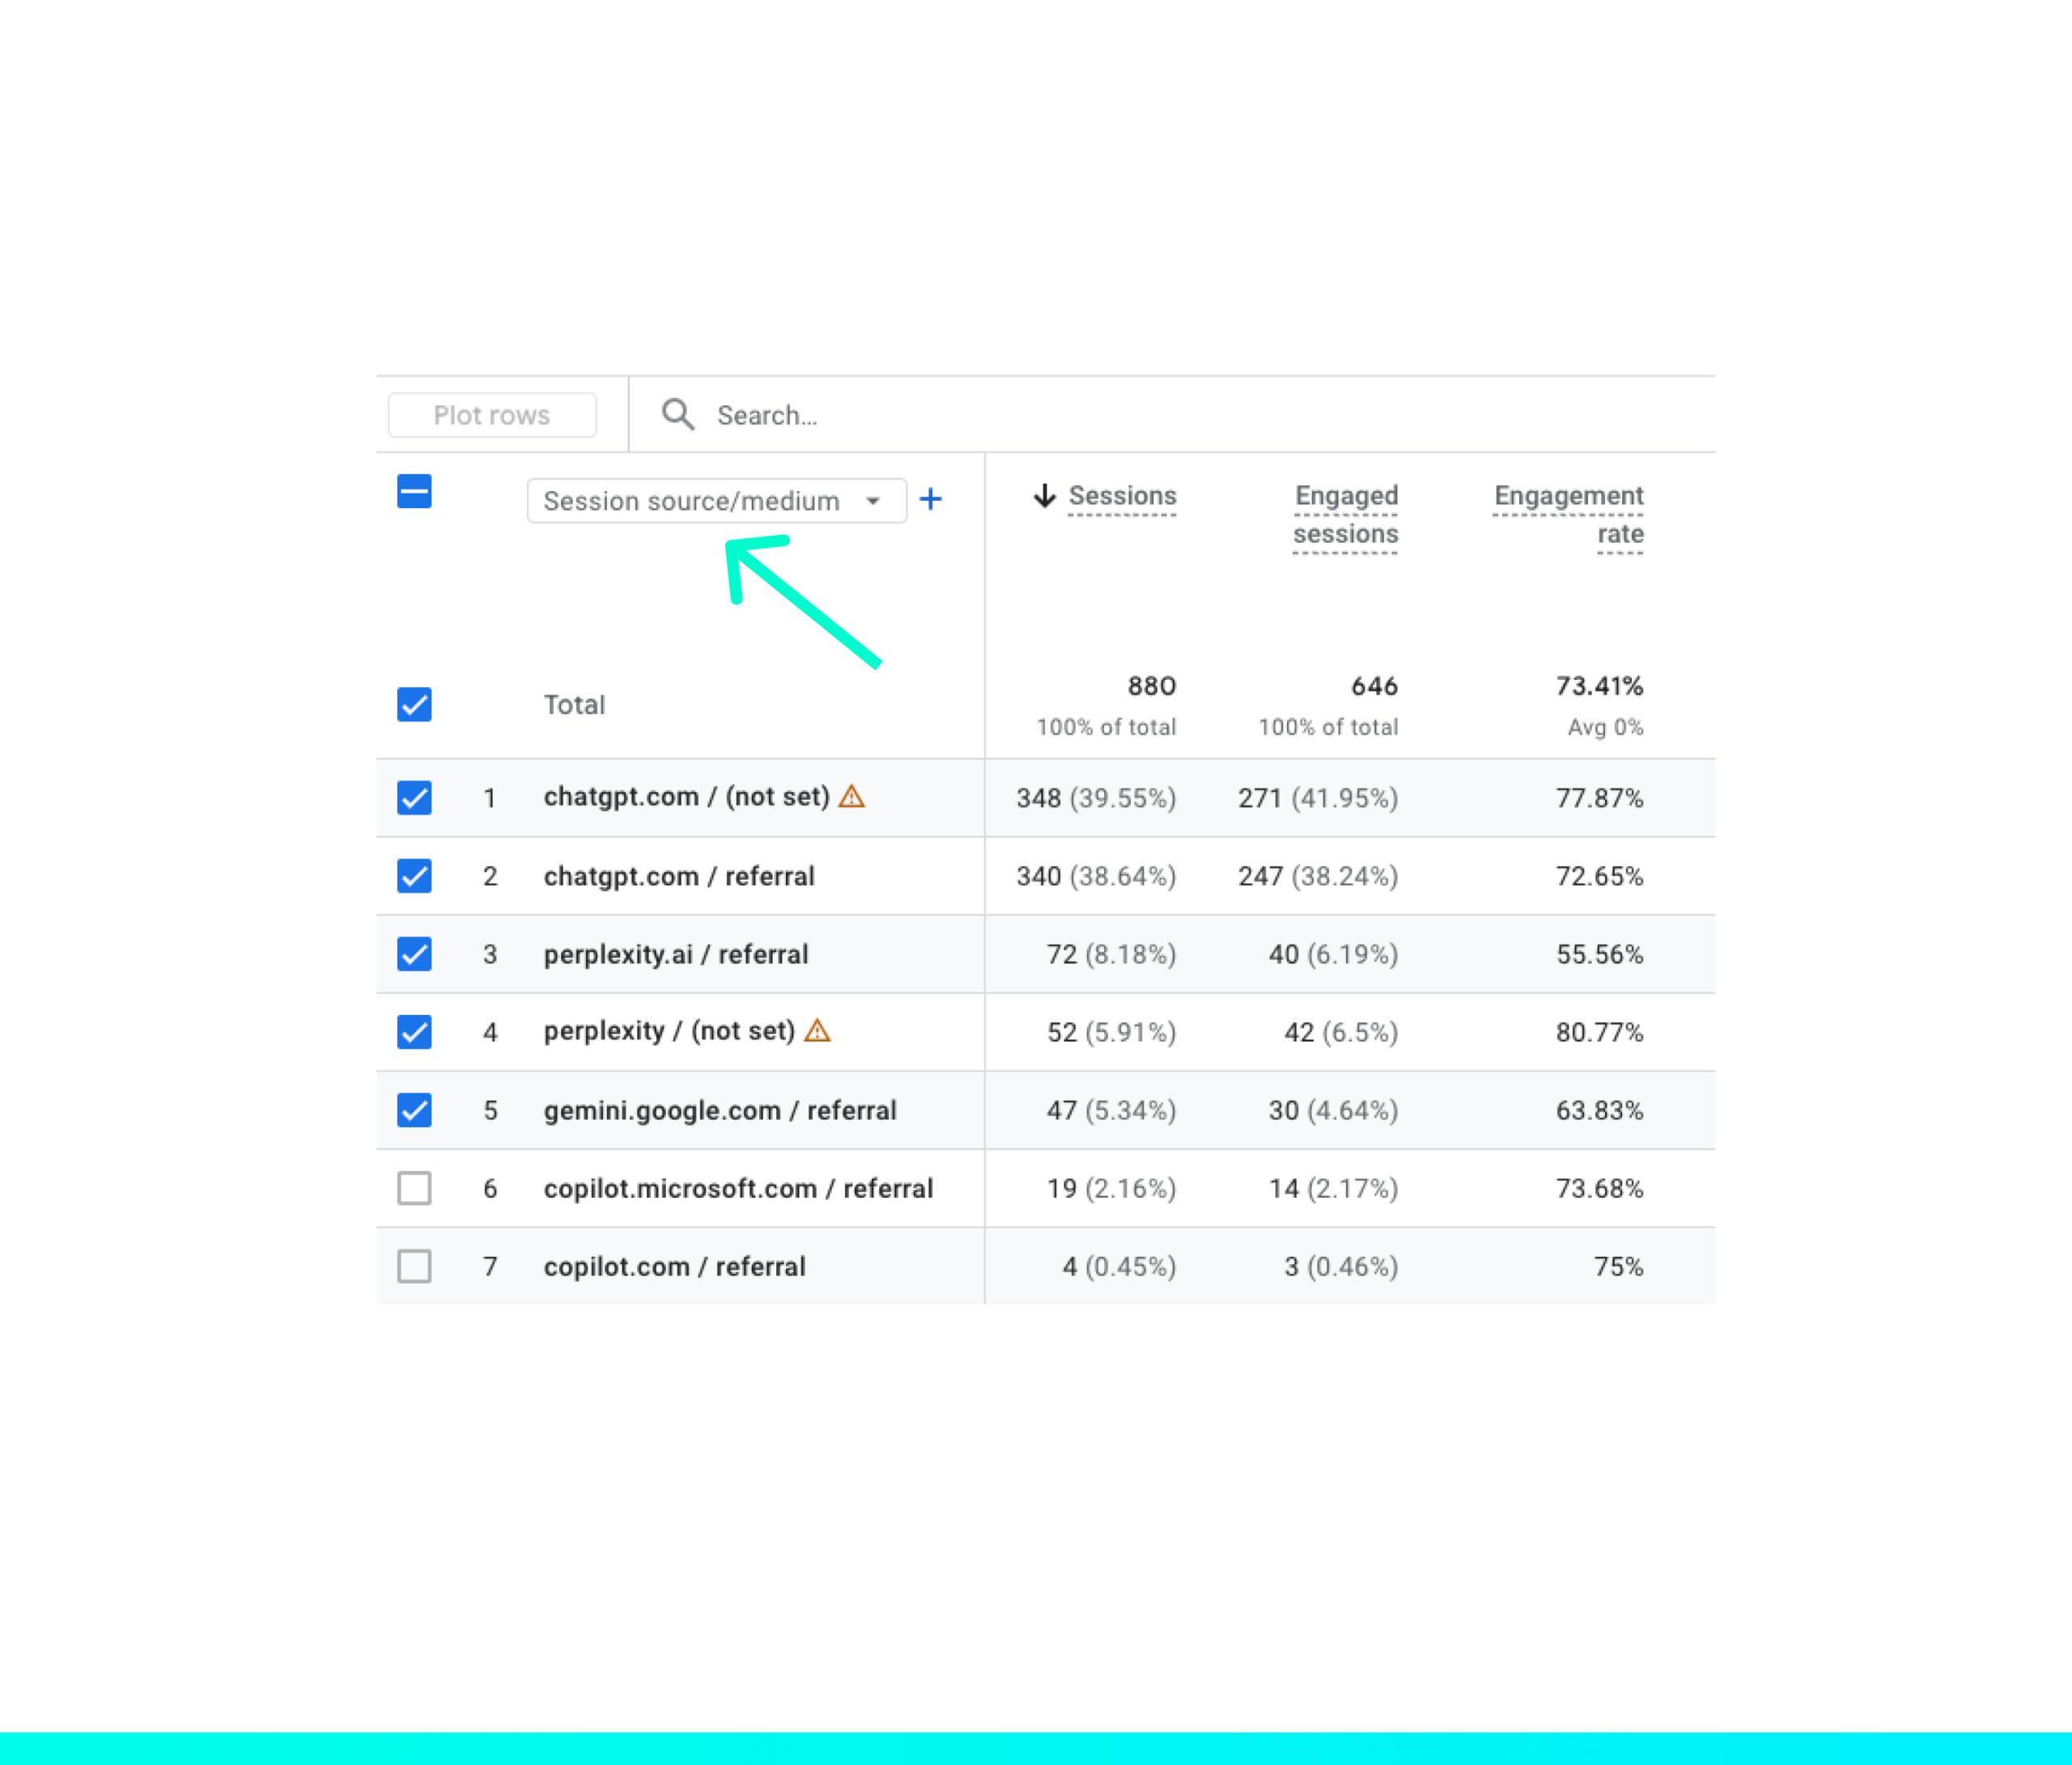Uncheck the Total row checkbox

[x=414, y=704]
